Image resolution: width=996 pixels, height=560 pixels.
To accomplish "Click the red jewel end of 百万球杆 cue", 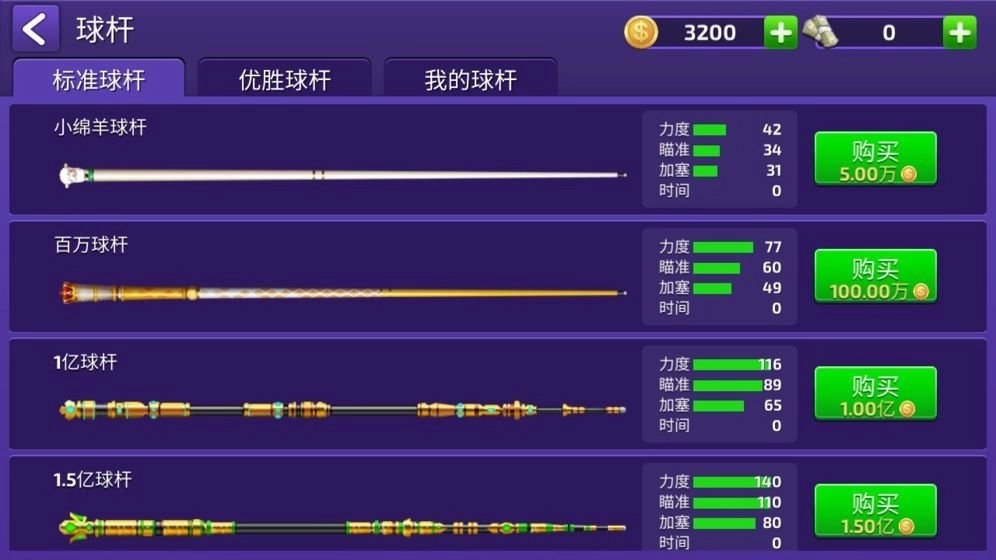I will tap(70, 293).
